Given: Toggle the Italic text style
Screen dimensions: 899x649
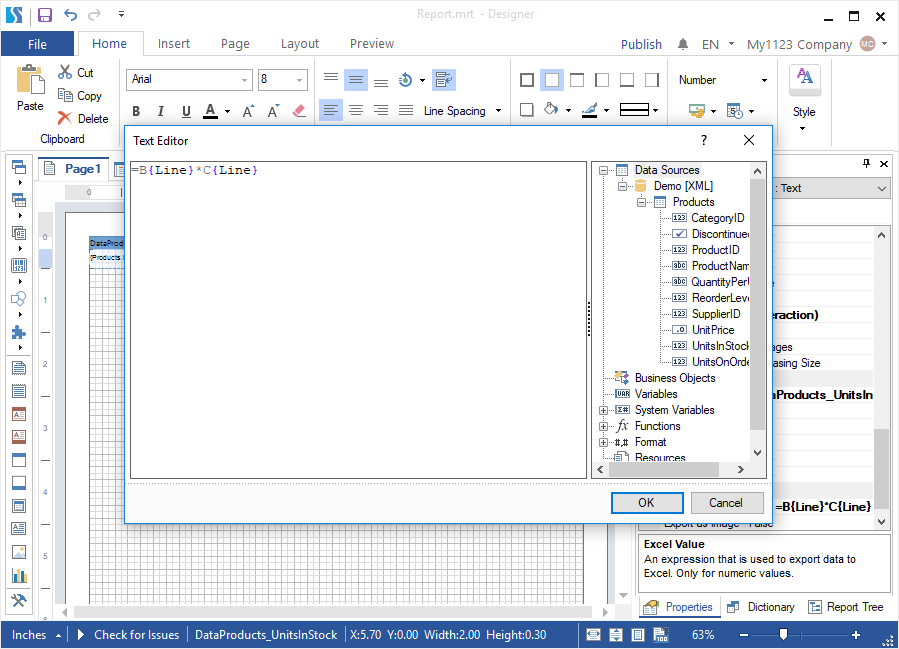Looking at the screenshot, I should pos(161,112).
